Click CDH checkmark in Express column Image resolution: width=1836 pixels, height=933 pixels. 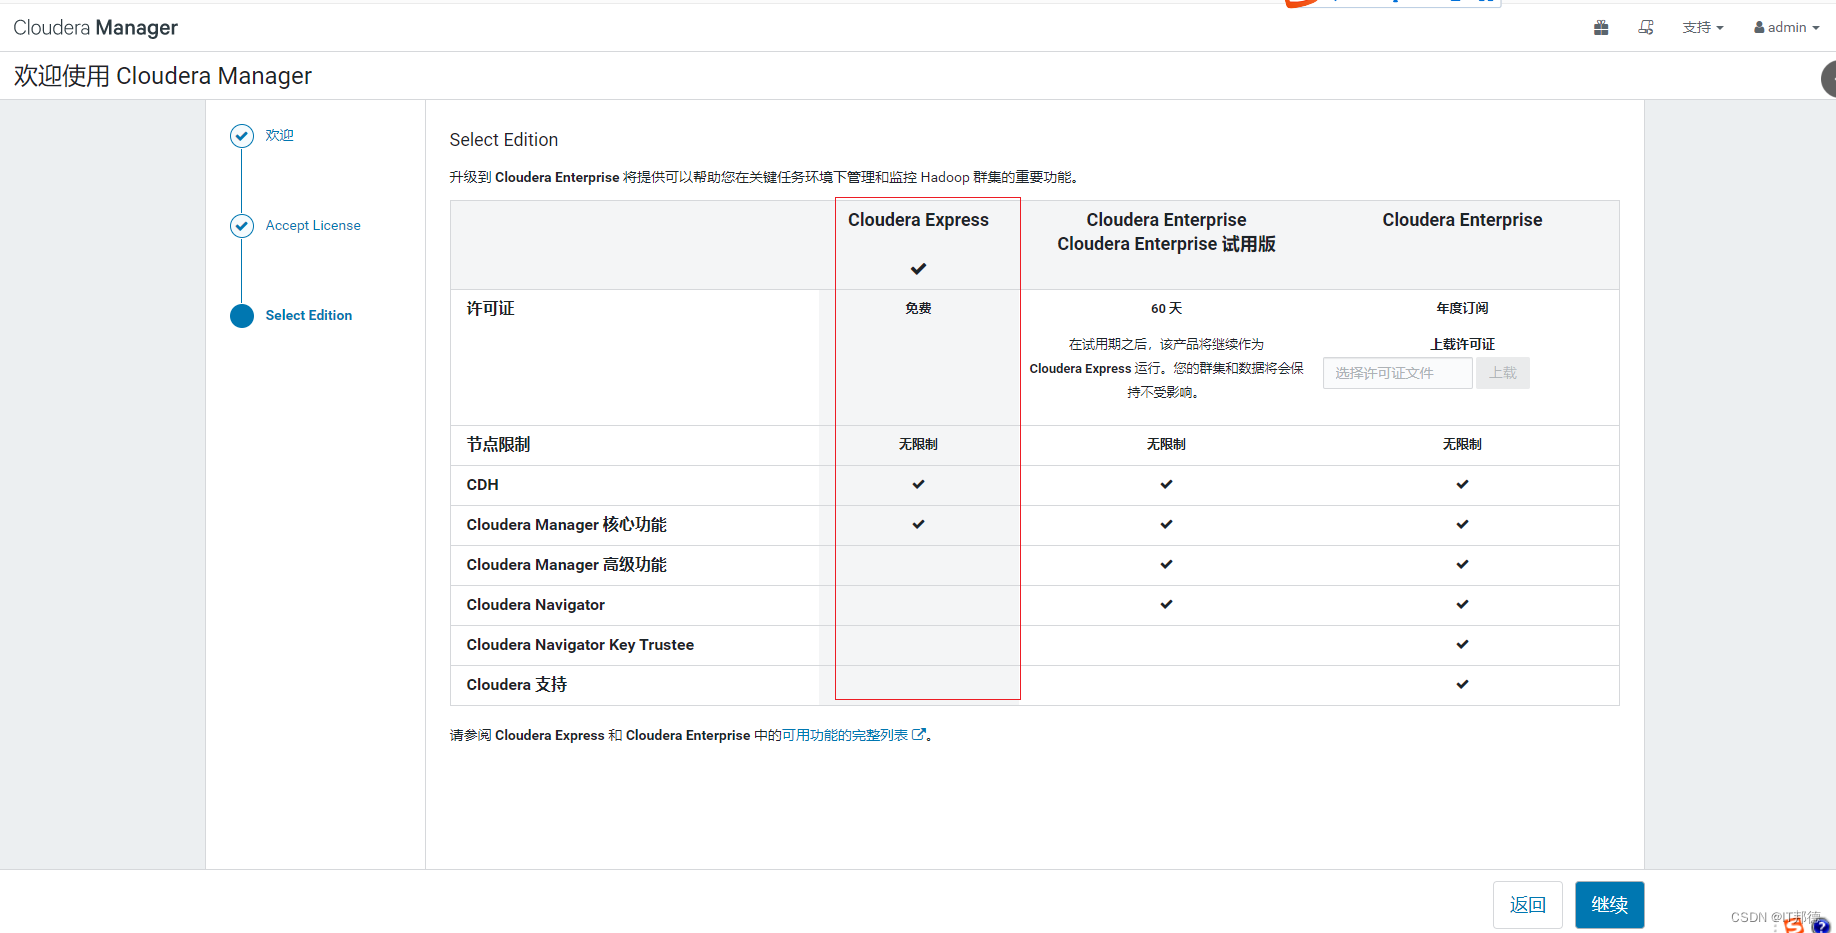coord(918,484)
